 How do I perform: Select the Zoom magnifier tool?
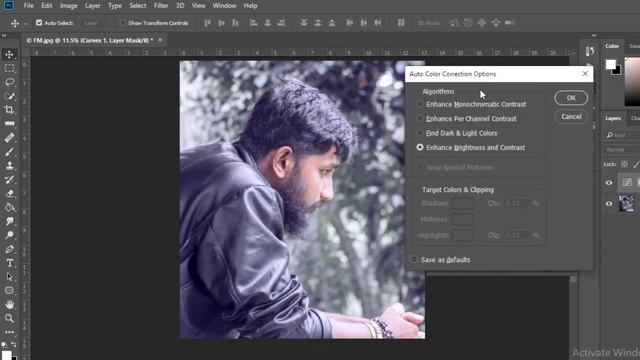click(9, 318)
